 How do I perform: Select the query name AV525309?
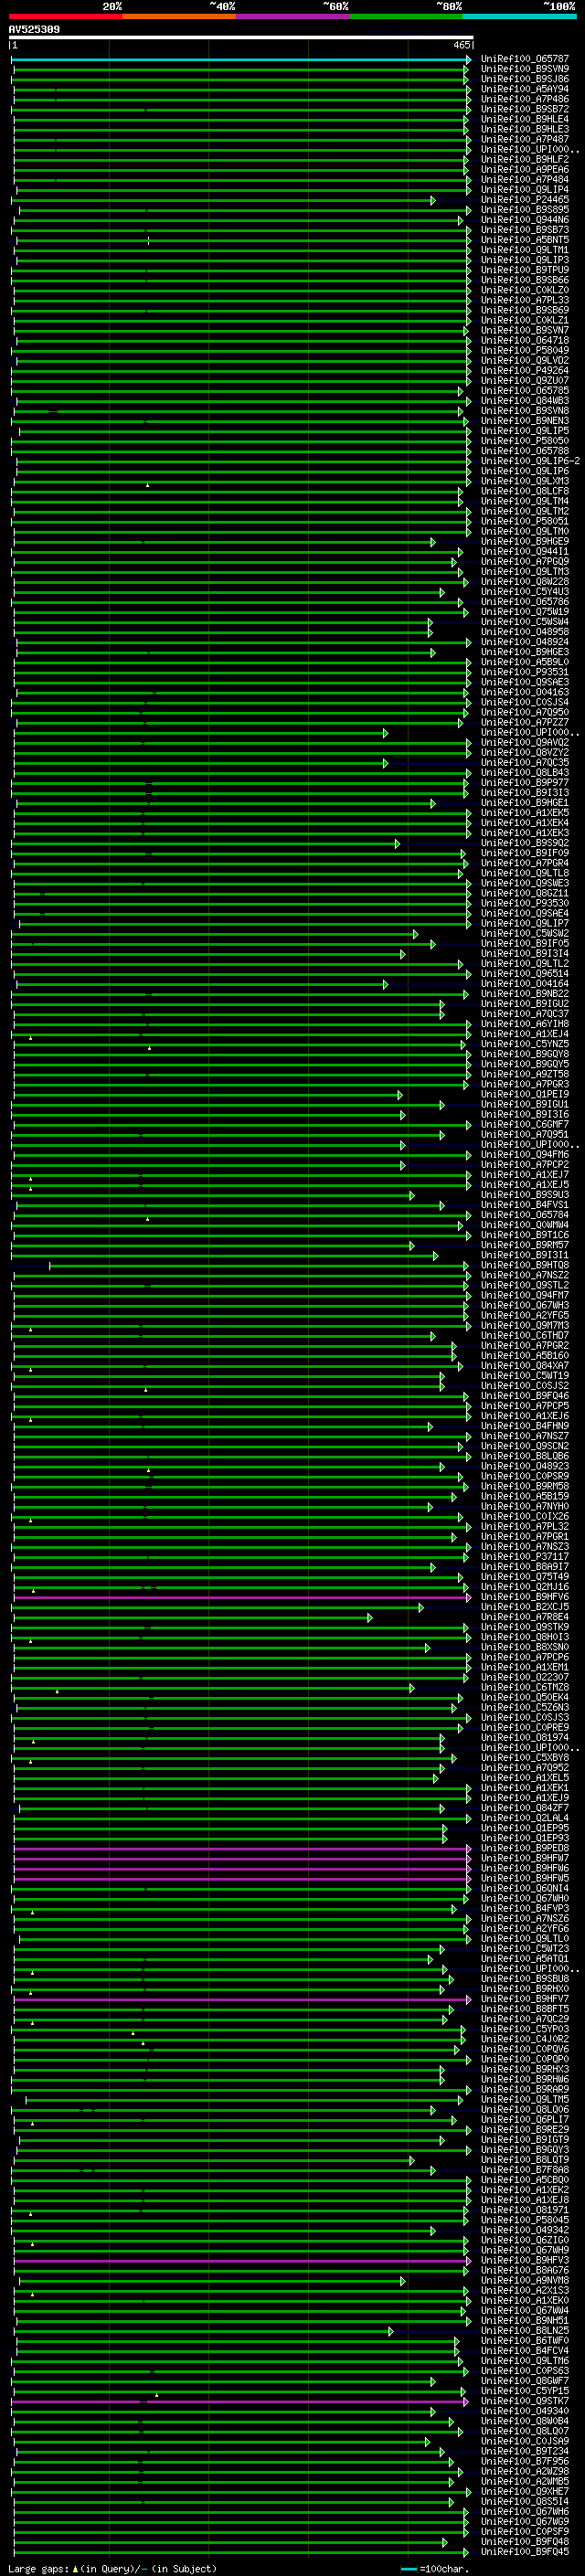[34, 30]
